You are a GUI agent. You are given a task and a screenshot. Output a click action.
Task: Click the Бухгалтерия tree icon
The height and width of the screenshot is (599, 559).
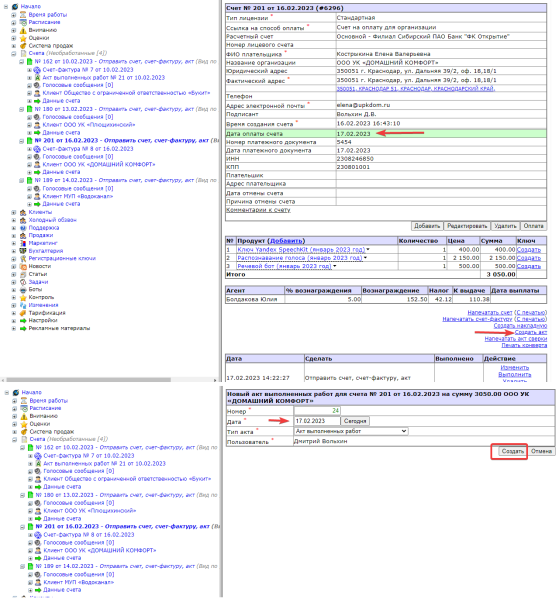pos(23,251)
